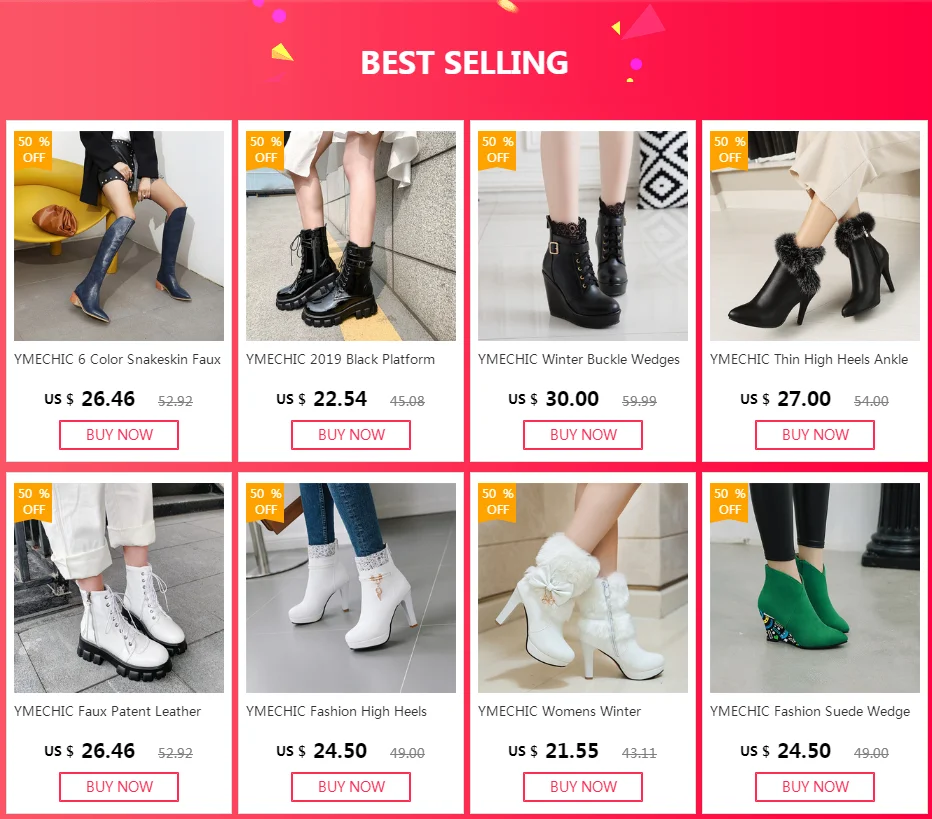Open the white patent lace-up boots image
This screenshot has height=819, width=932.
(x=119, y=588)
